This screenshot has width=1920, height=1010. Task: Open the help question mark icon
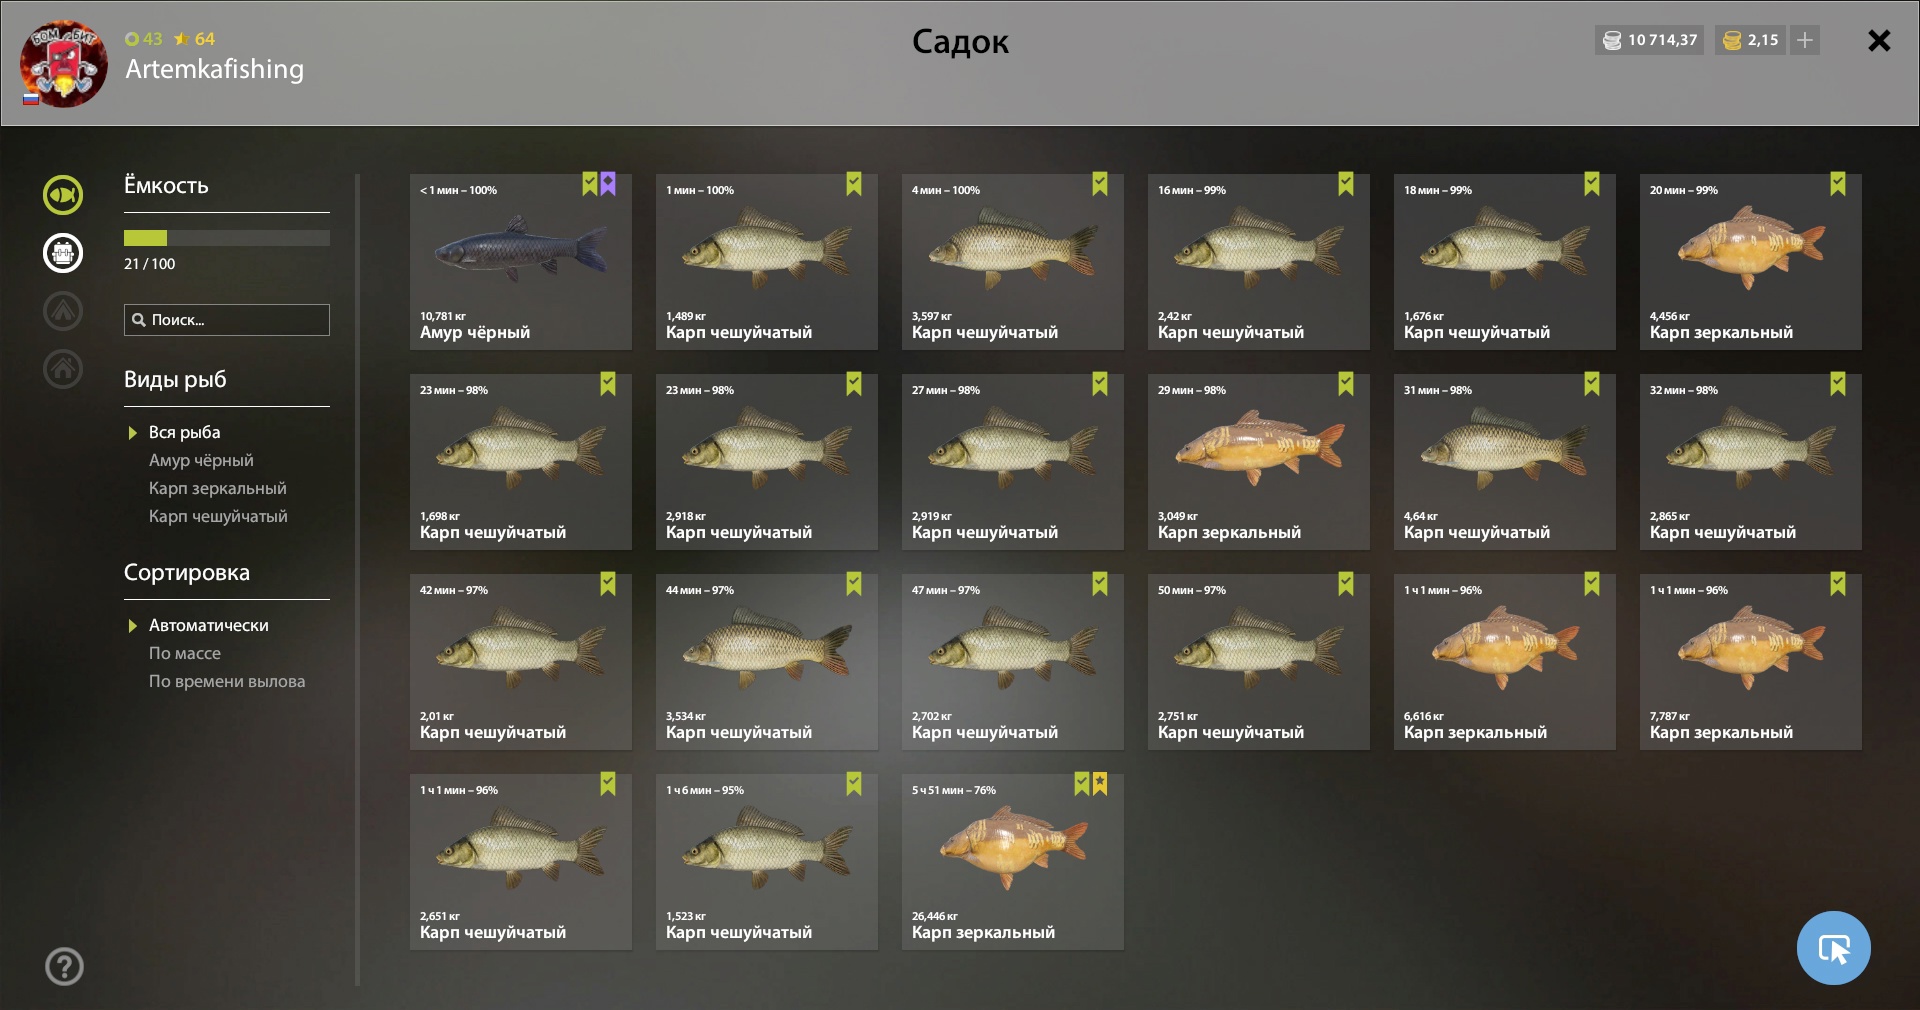[65, 966]
